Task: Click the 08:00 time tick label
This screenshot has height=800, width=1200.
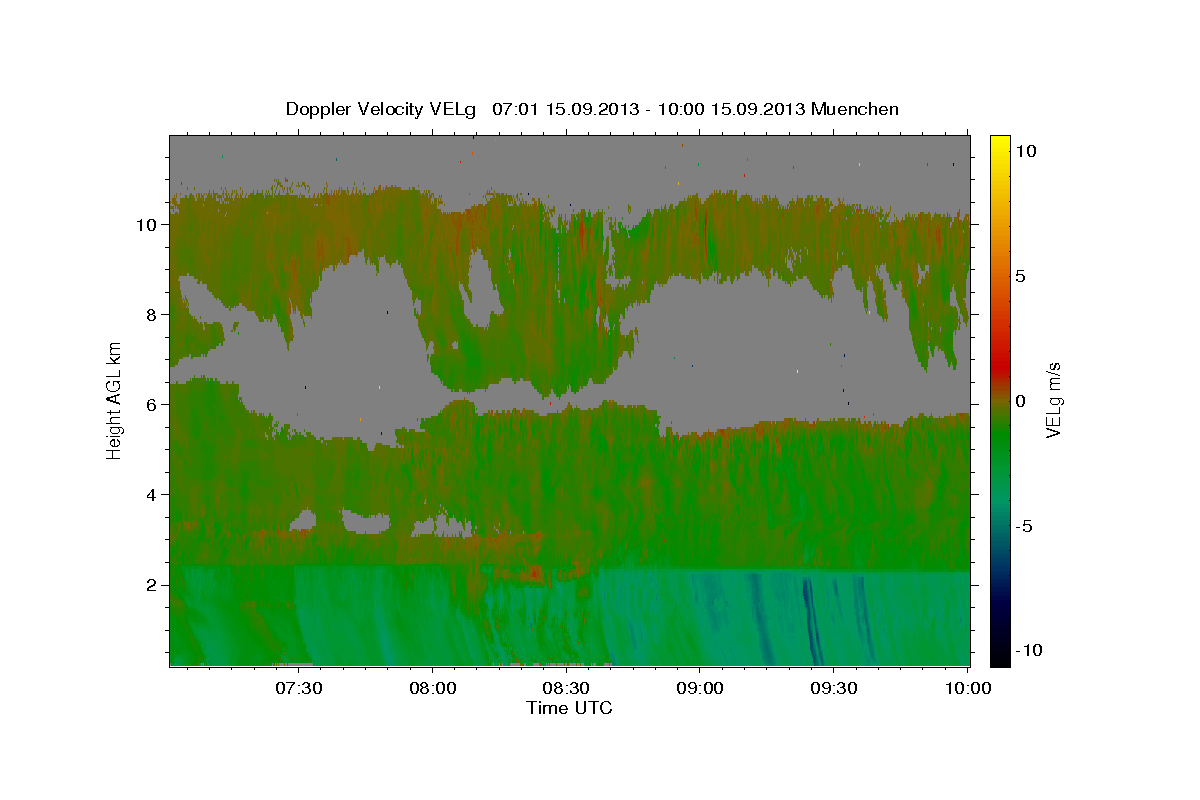Action: [x=433, y=688]
